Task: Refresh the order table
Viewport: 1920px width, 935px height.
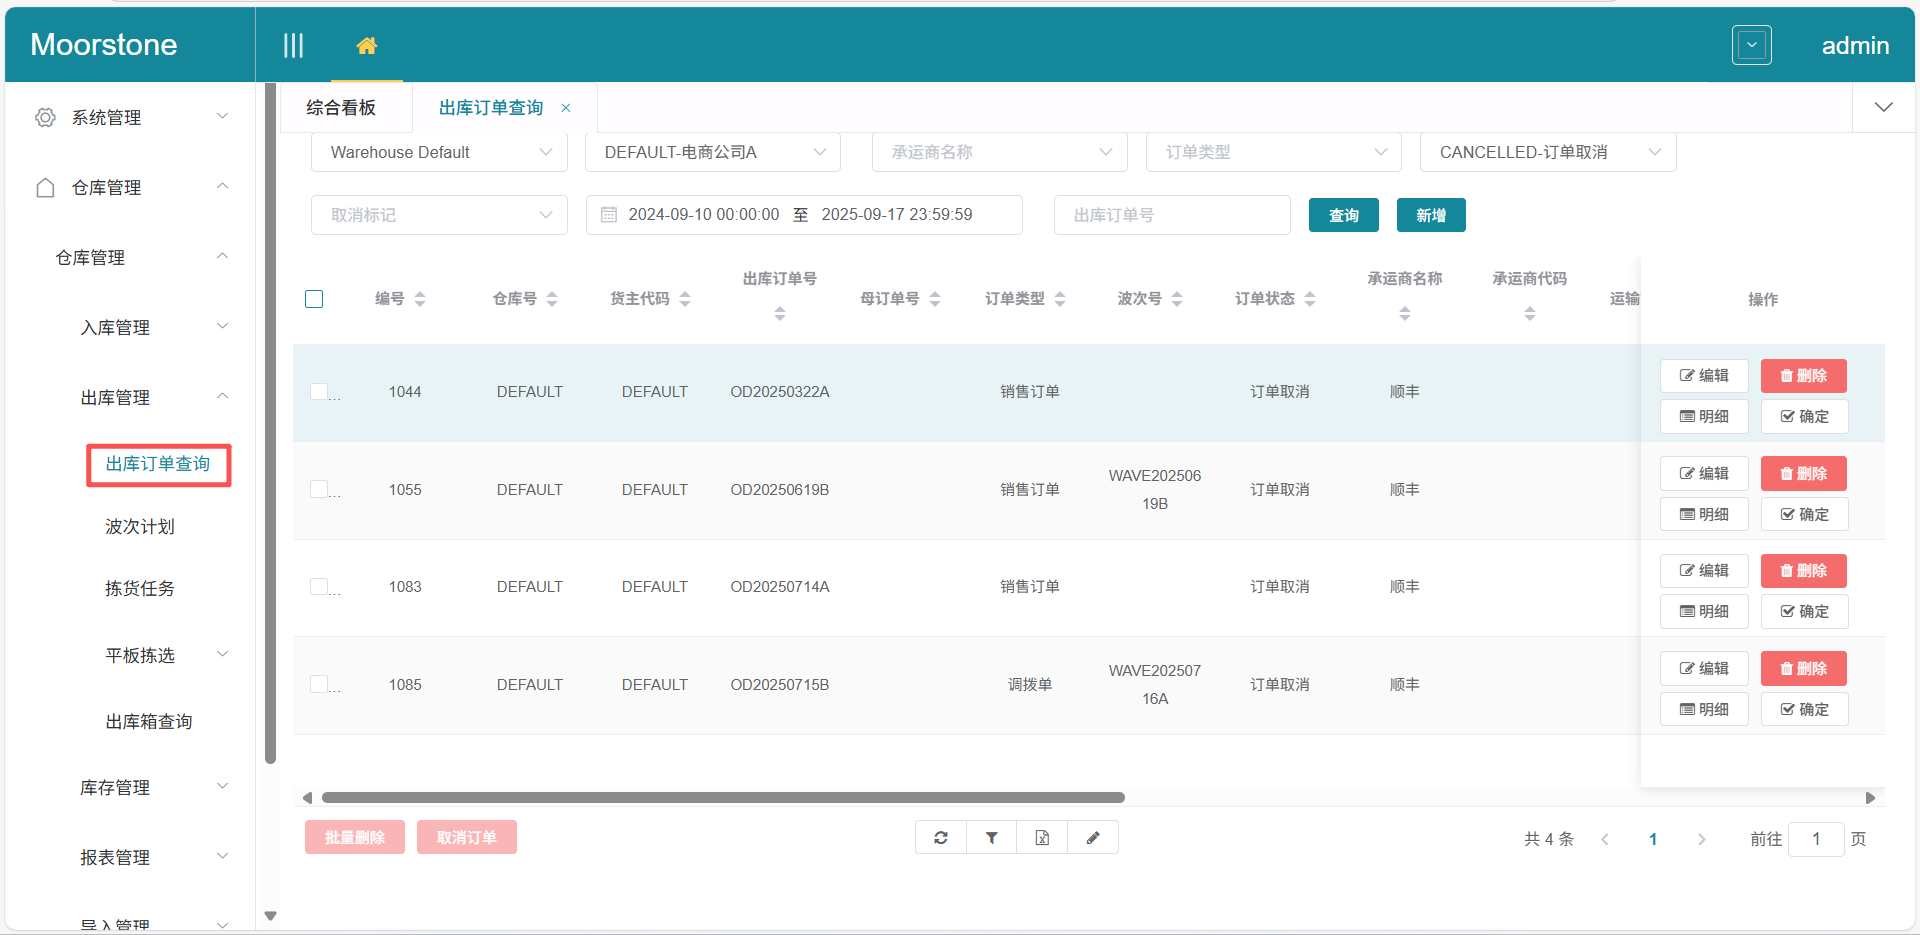Action: 940,837
